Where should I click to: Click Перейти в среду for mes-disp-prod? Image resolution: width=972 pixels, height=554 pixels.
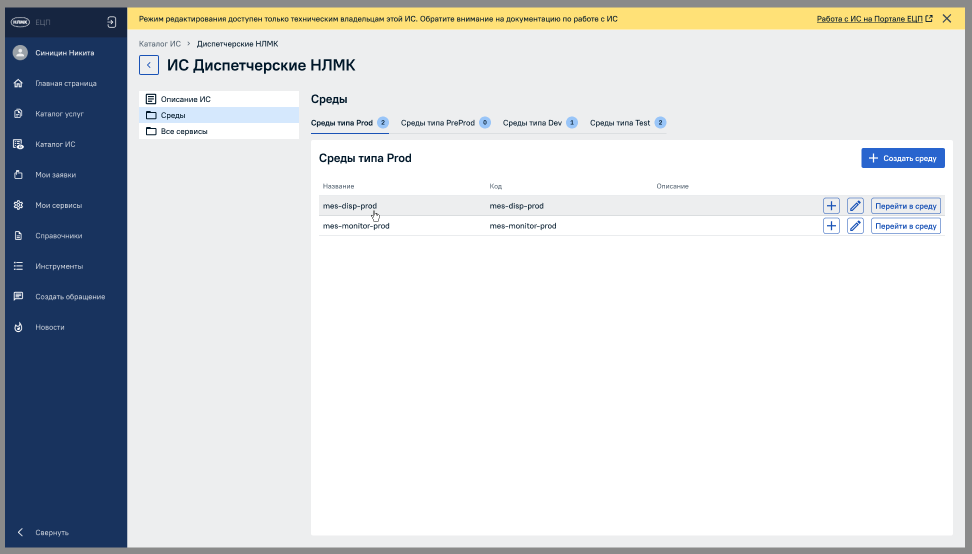point(905,205)
